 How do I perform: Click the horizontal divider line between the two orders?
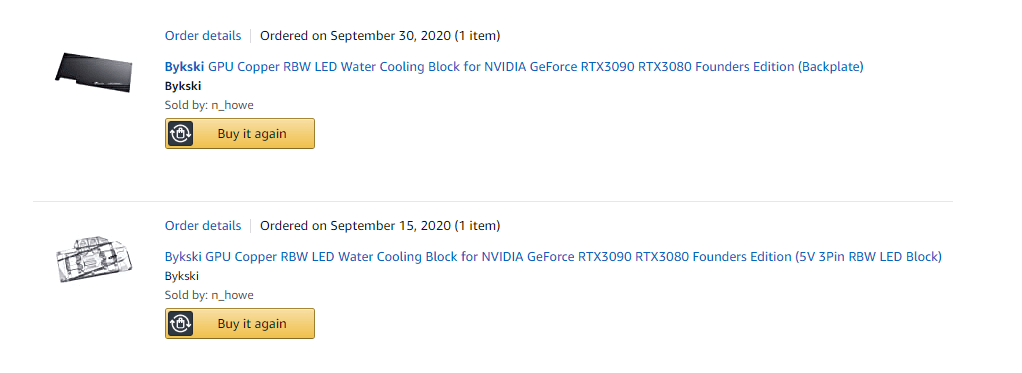click(493, 201)
